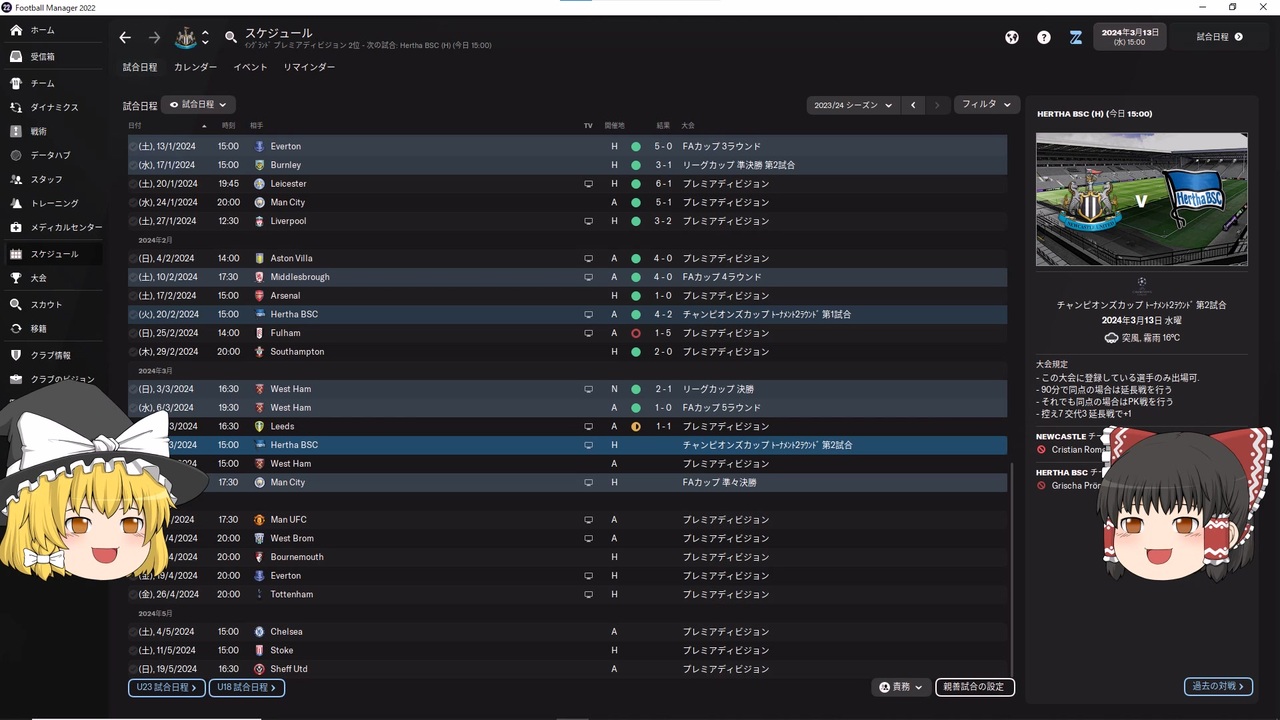The height and width of the screenshot is (720, 1280).
Task: Click the 試合日程 continue button at top right
Action: coord(1220,37)
